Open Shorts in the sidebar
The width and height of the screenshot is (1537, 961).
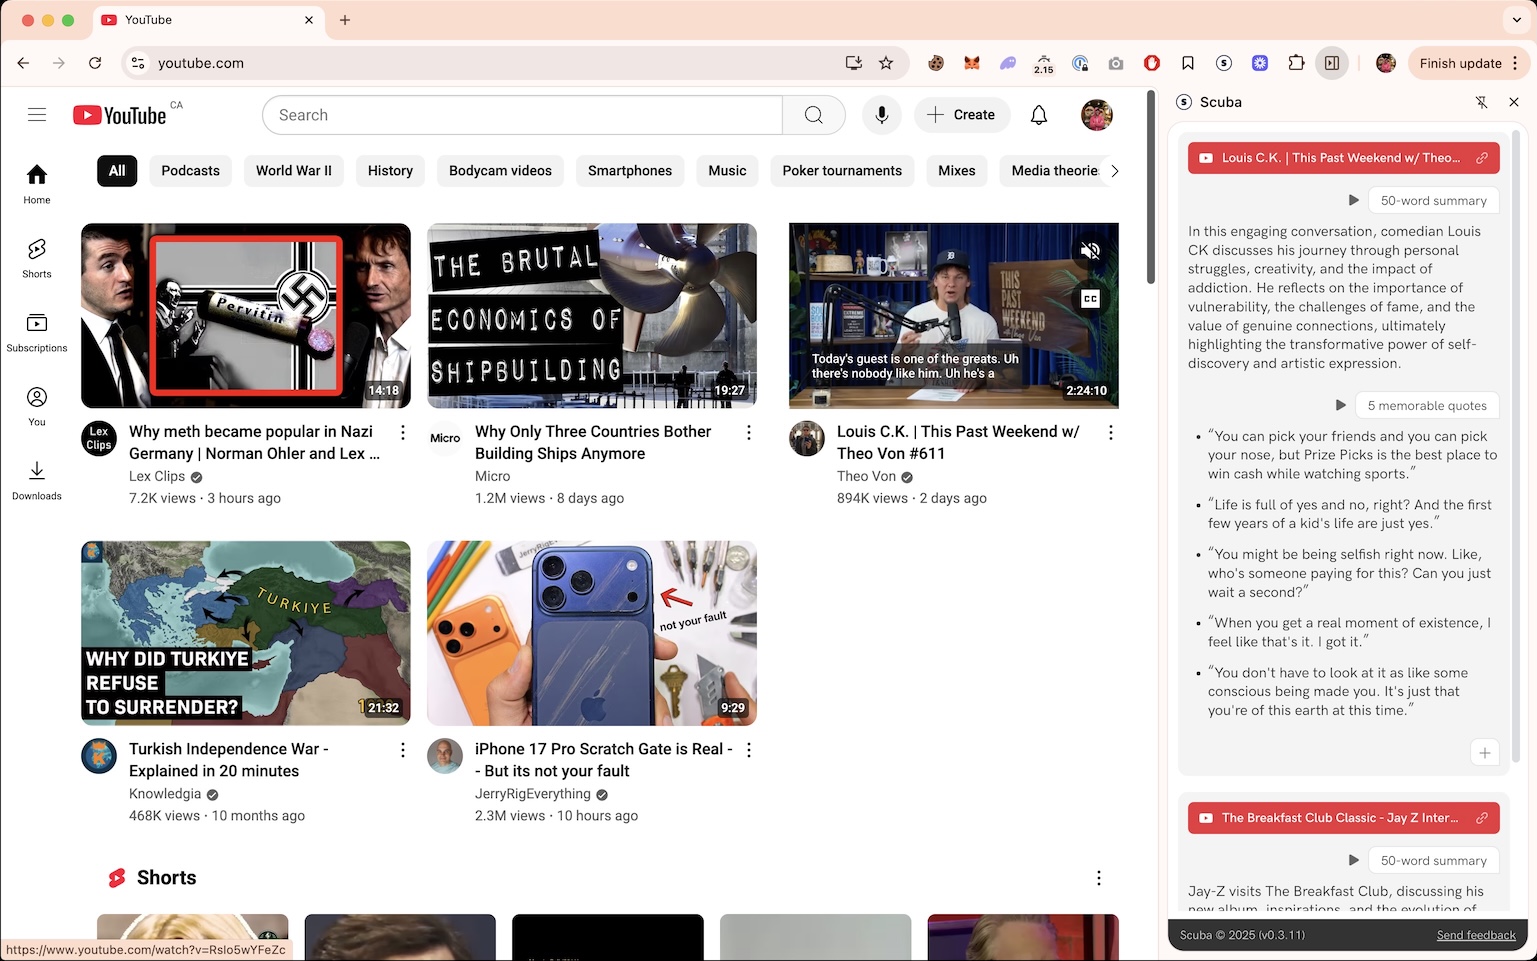click(x=37, y=258)
